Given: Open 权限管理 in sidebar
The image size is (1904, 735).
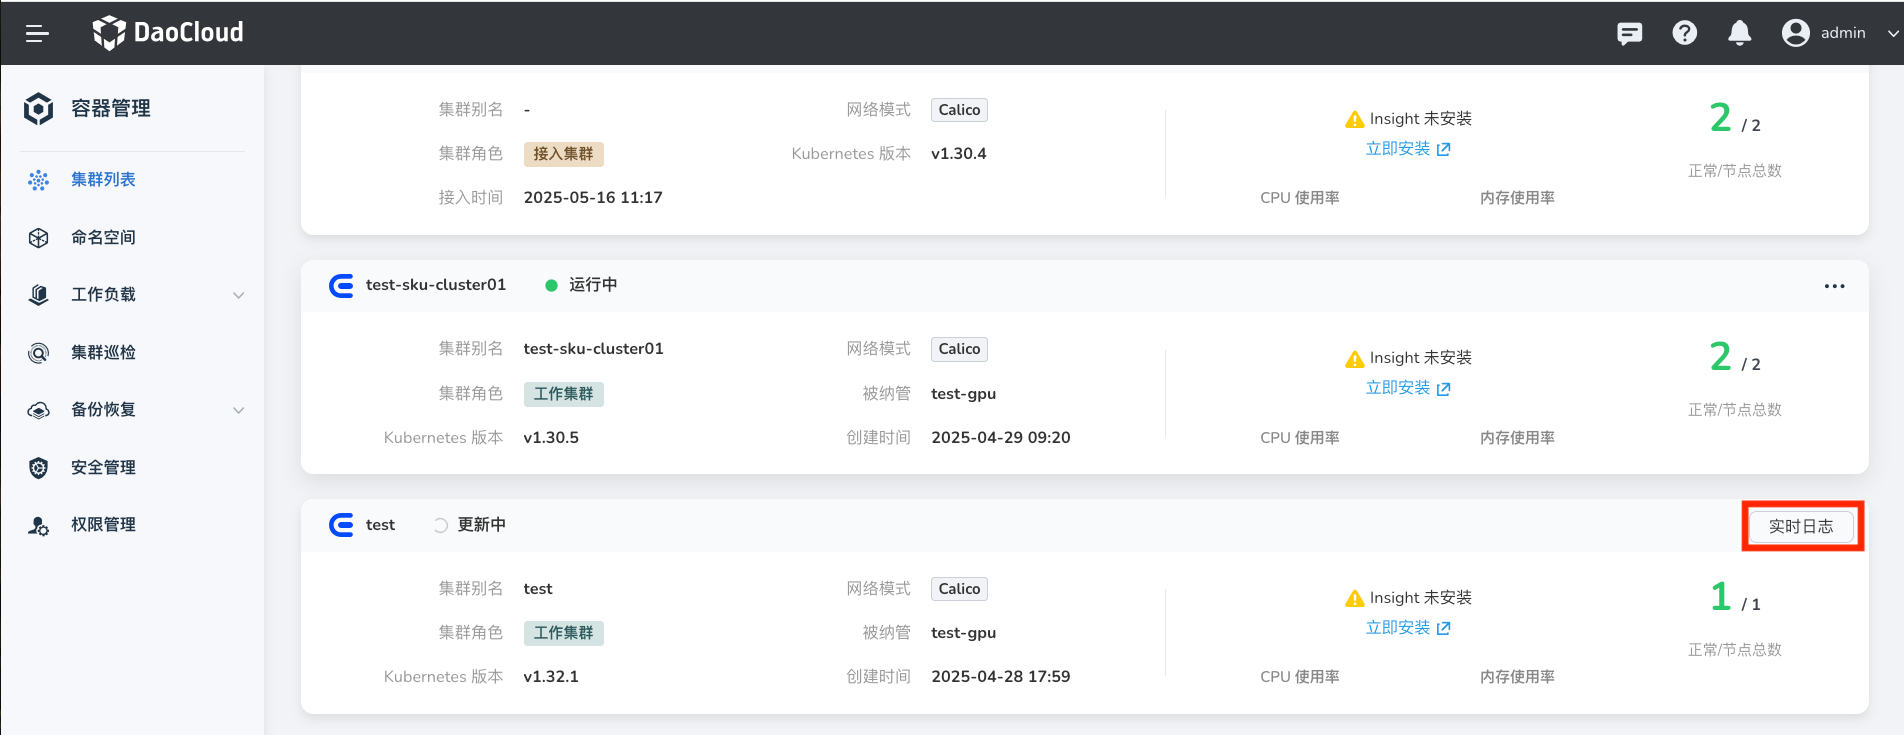Looking at the screenshot, I should pos(103,524).
